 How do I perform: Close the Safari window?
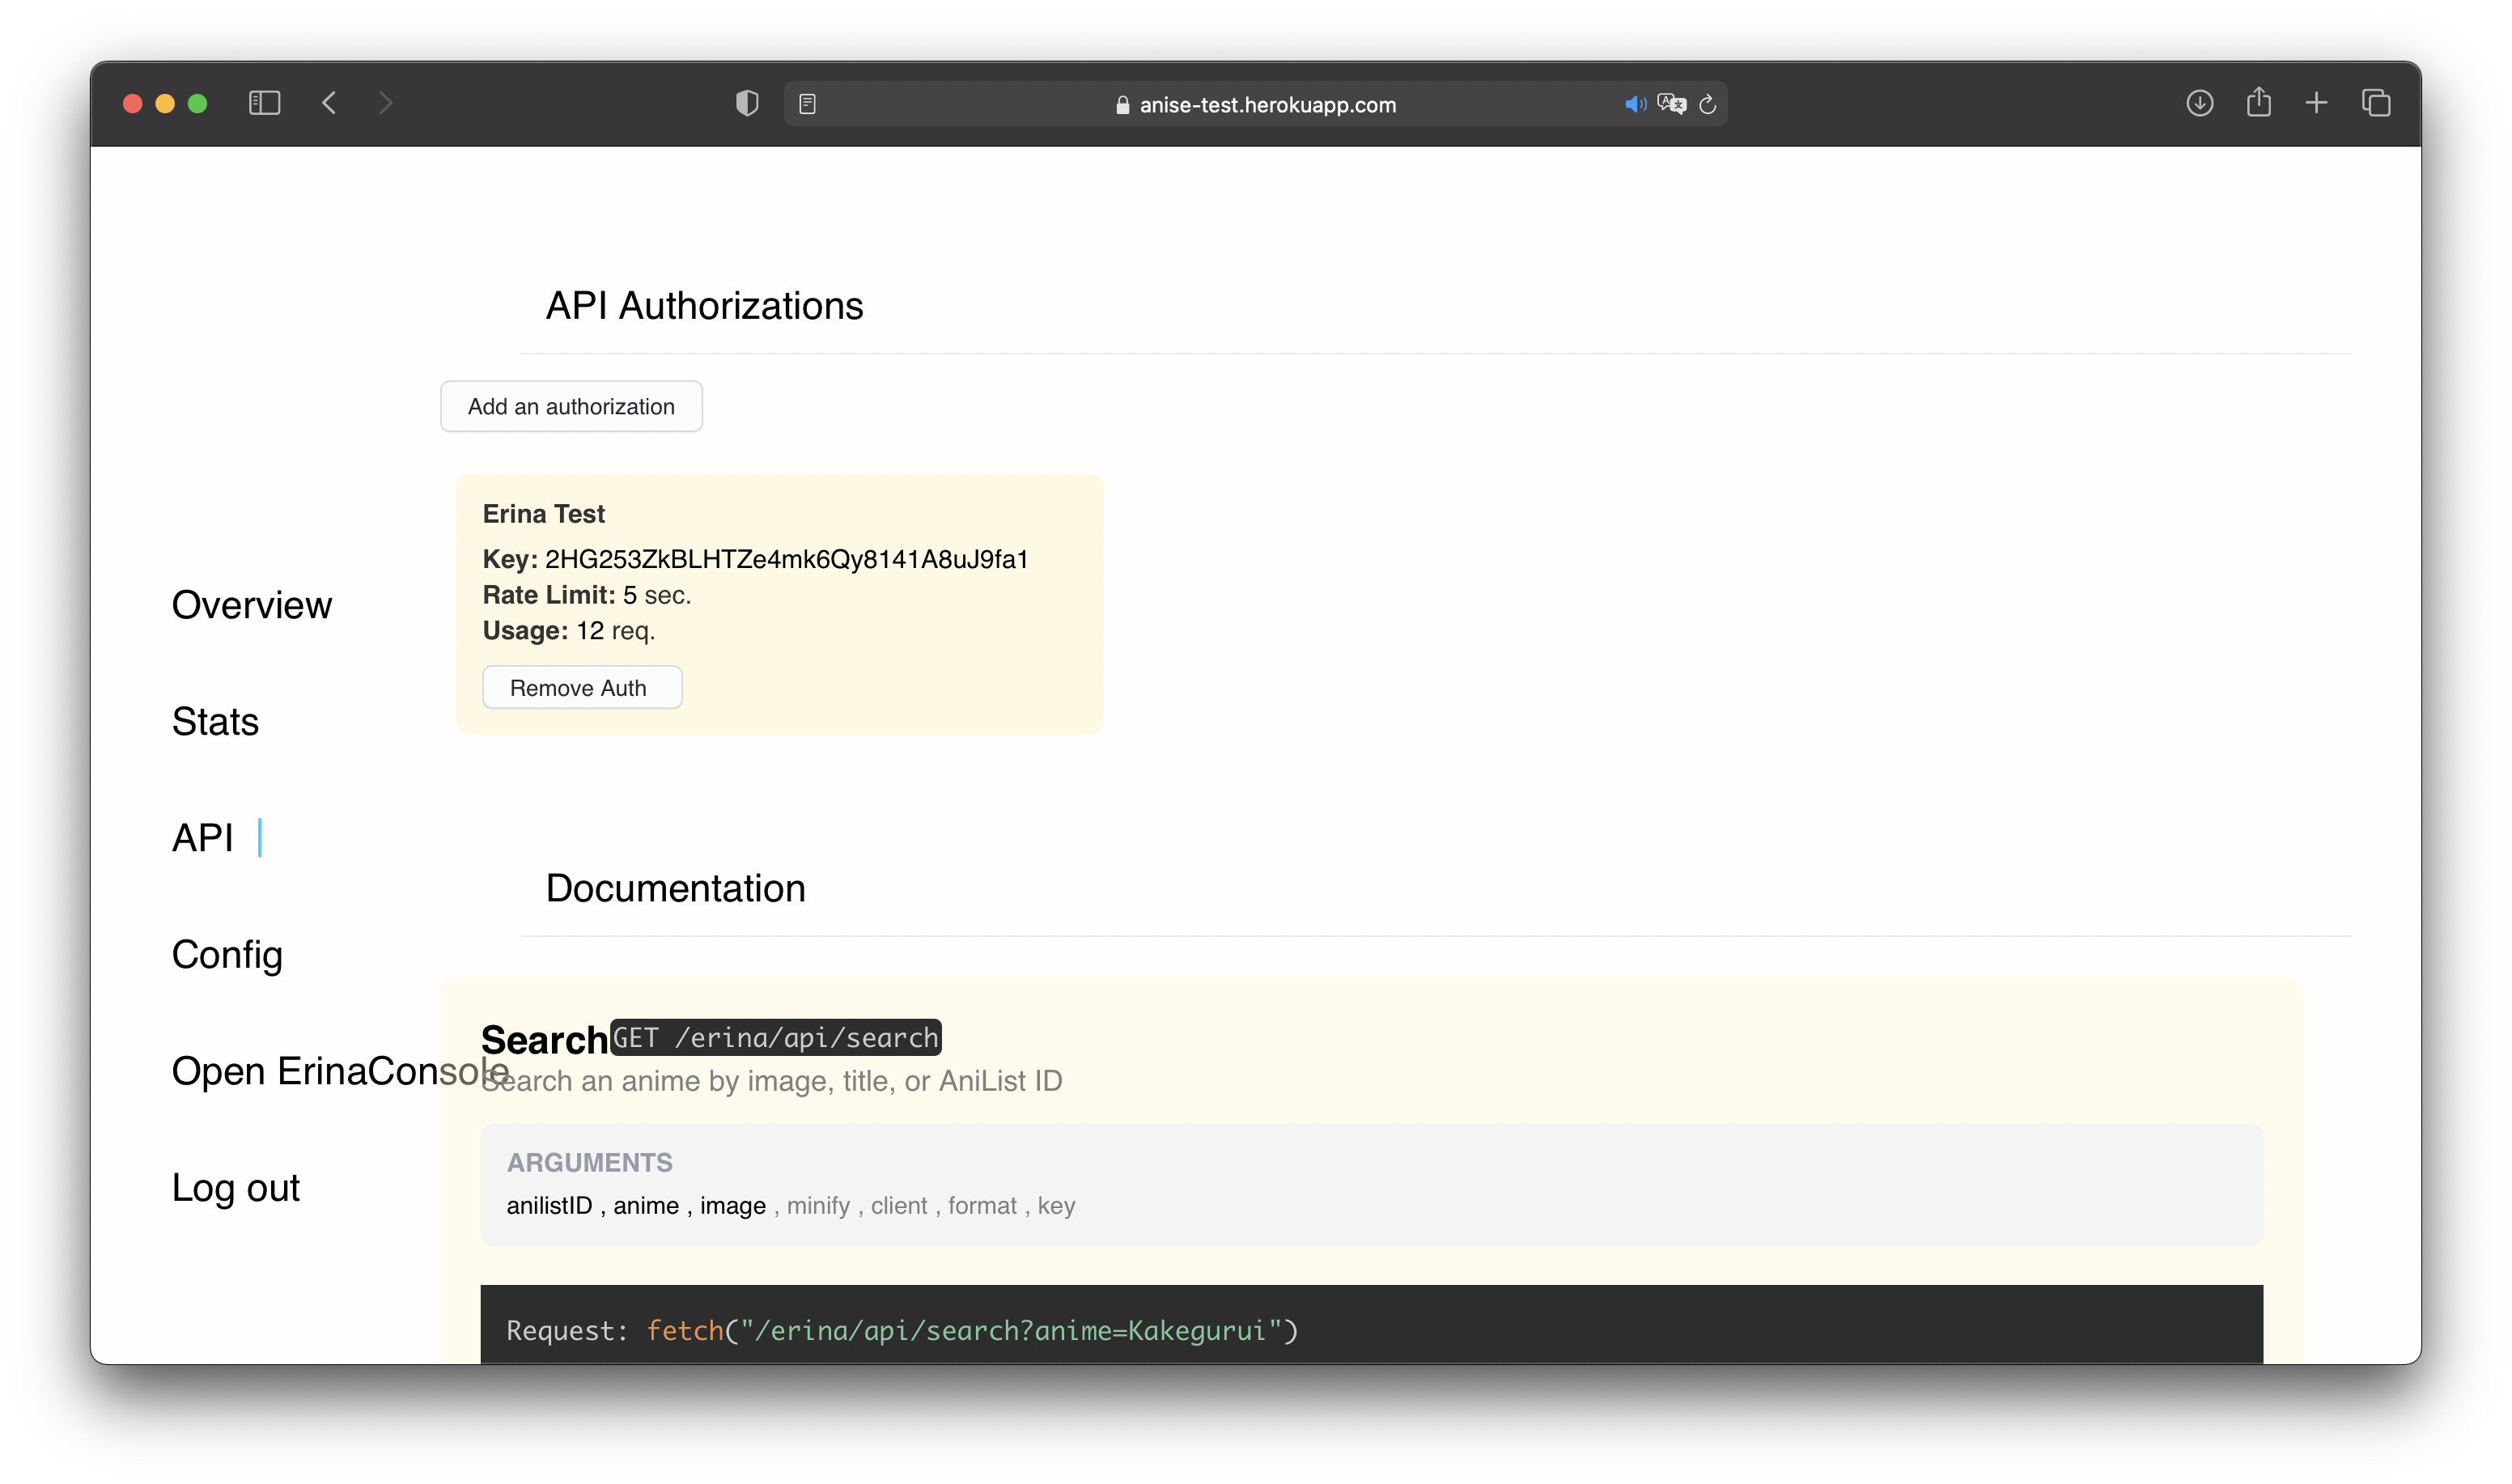[132, 103]
